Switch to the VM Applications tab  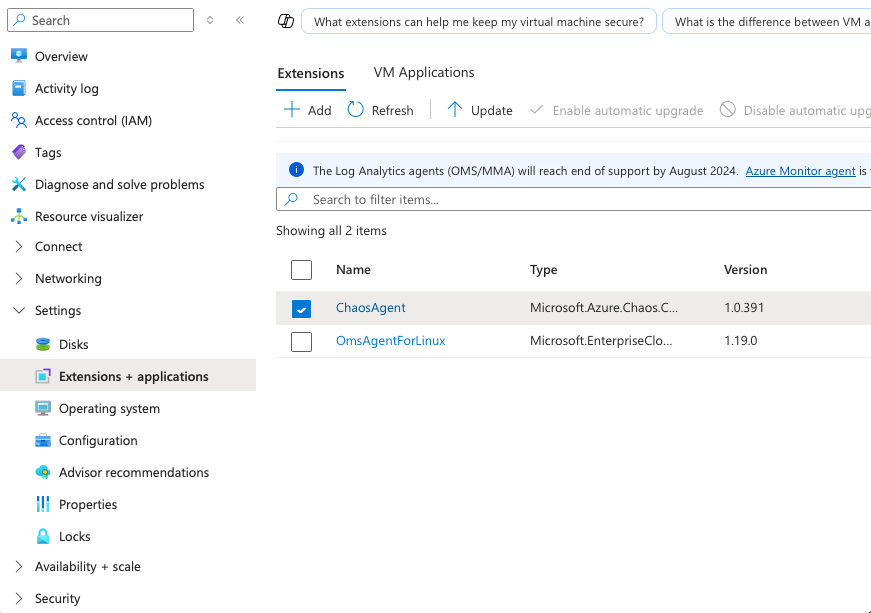pyautogui.click(x=423, y=72)
